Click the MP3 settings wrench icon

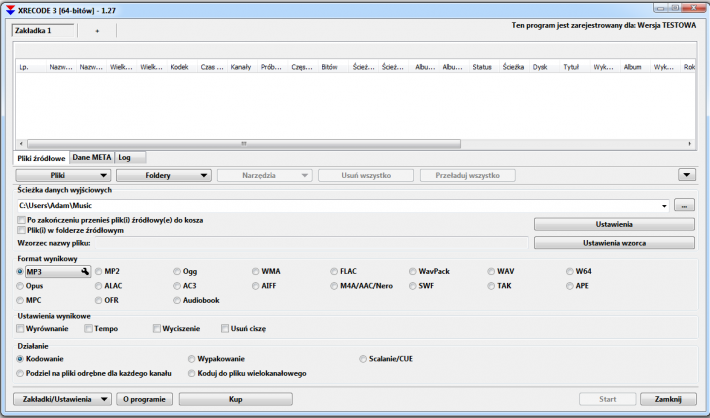click(85, 271)
